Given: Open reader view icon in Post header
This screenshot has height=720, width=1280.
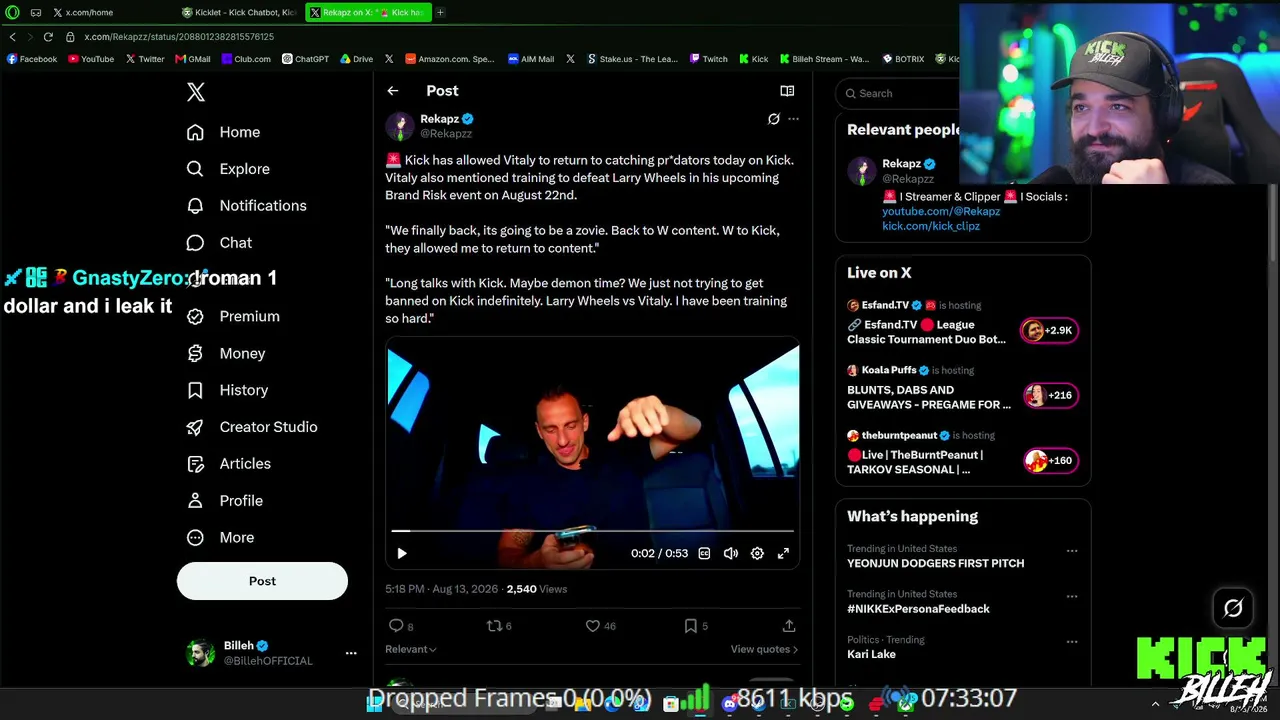Looking at the screenshot, I should [787, 91].
